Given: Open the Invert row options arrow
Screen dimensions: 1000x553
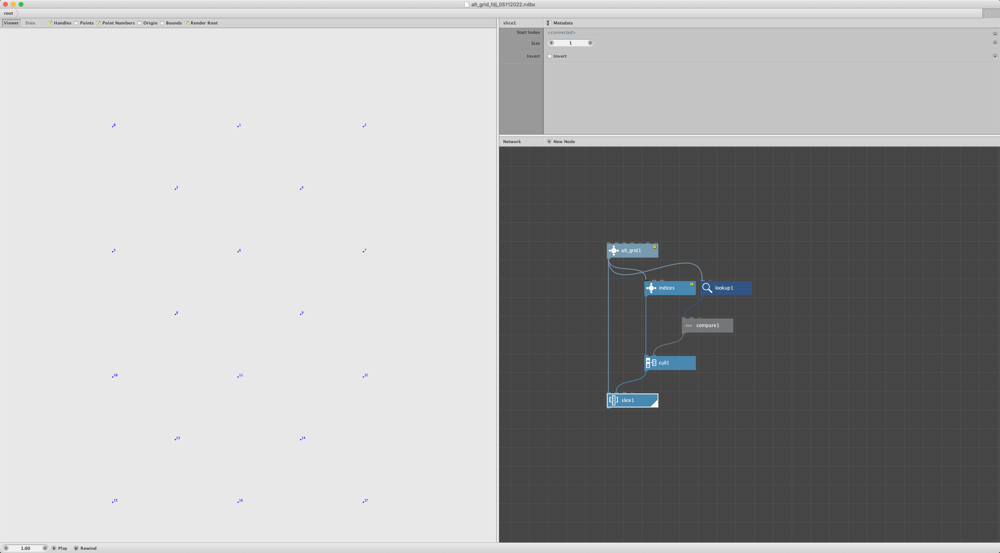Looking at the screenshot, I should pos(994,56).
